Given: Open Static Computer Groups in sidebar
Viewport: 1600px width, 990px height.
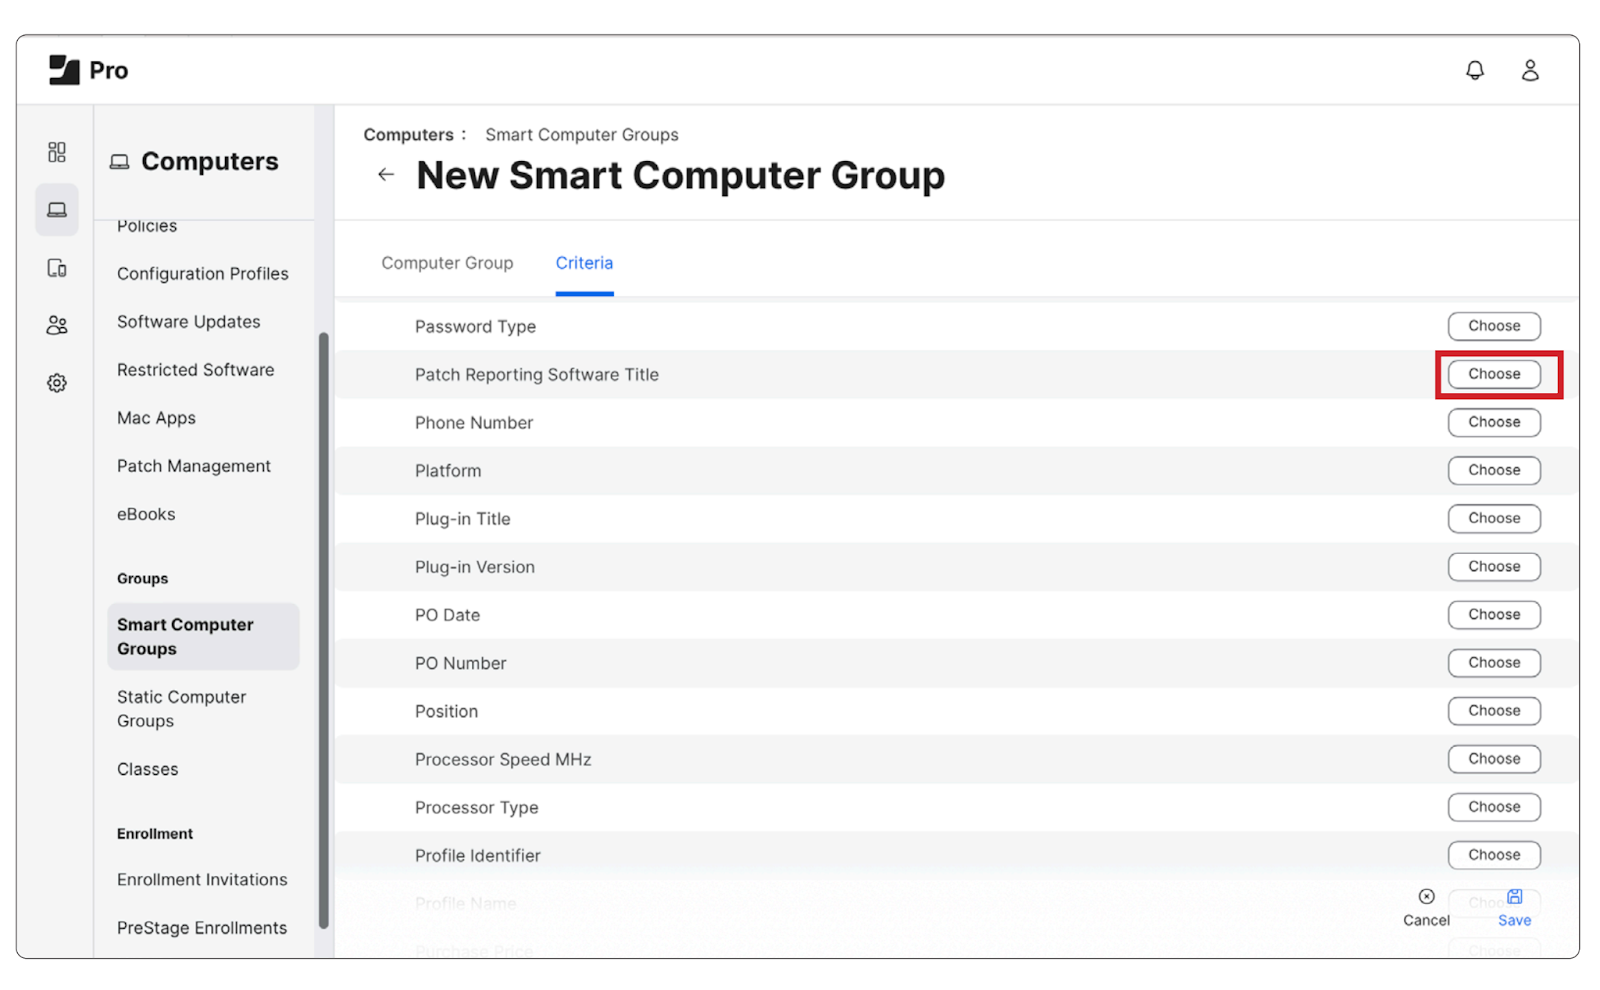Looking at the screenshot, I should tap(181, 709).
